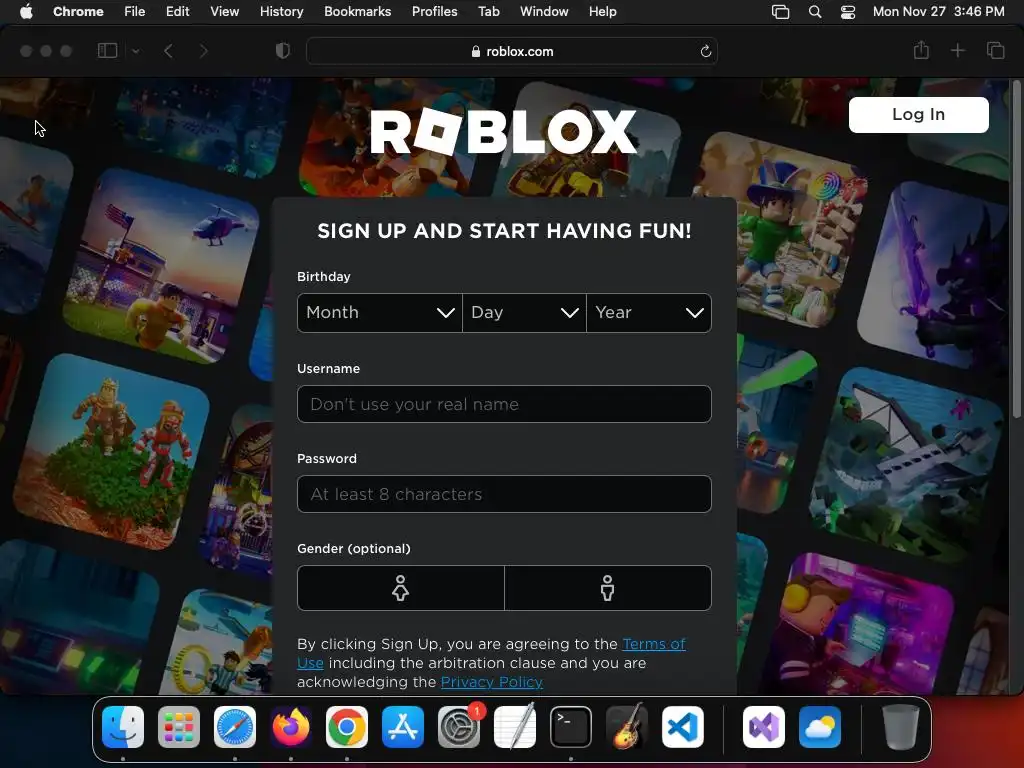Reload the roblox.com page

705,51
